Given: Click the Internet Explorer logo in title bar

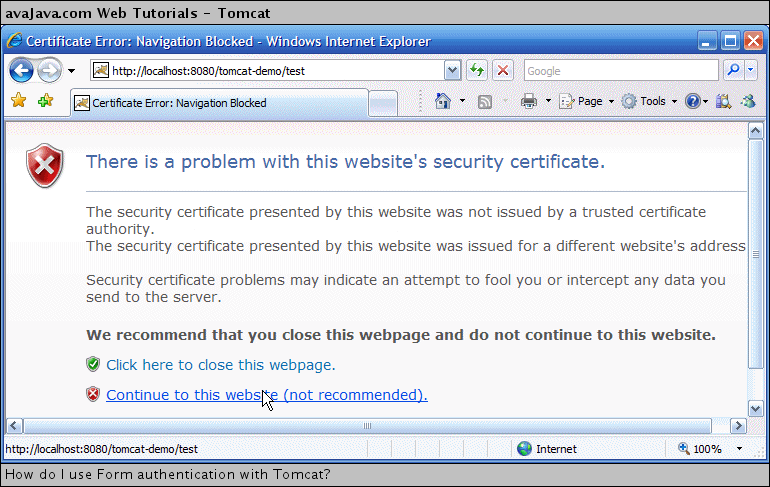Looking at the screenshot, I should click(14, 40).
